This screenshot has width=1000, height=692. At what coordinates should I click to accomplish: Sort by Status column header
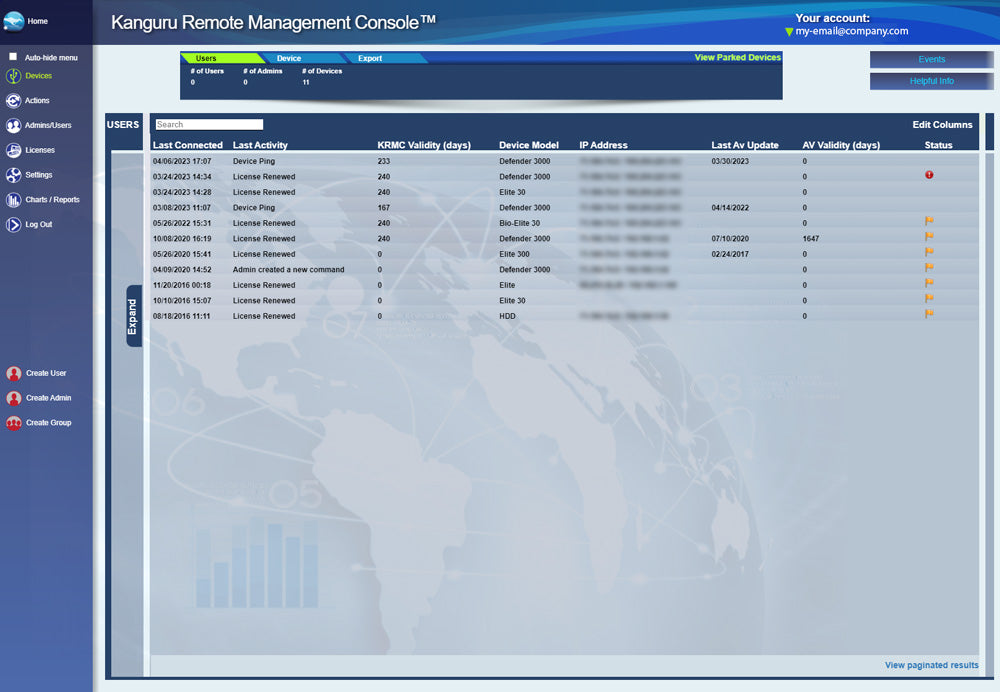938,145
